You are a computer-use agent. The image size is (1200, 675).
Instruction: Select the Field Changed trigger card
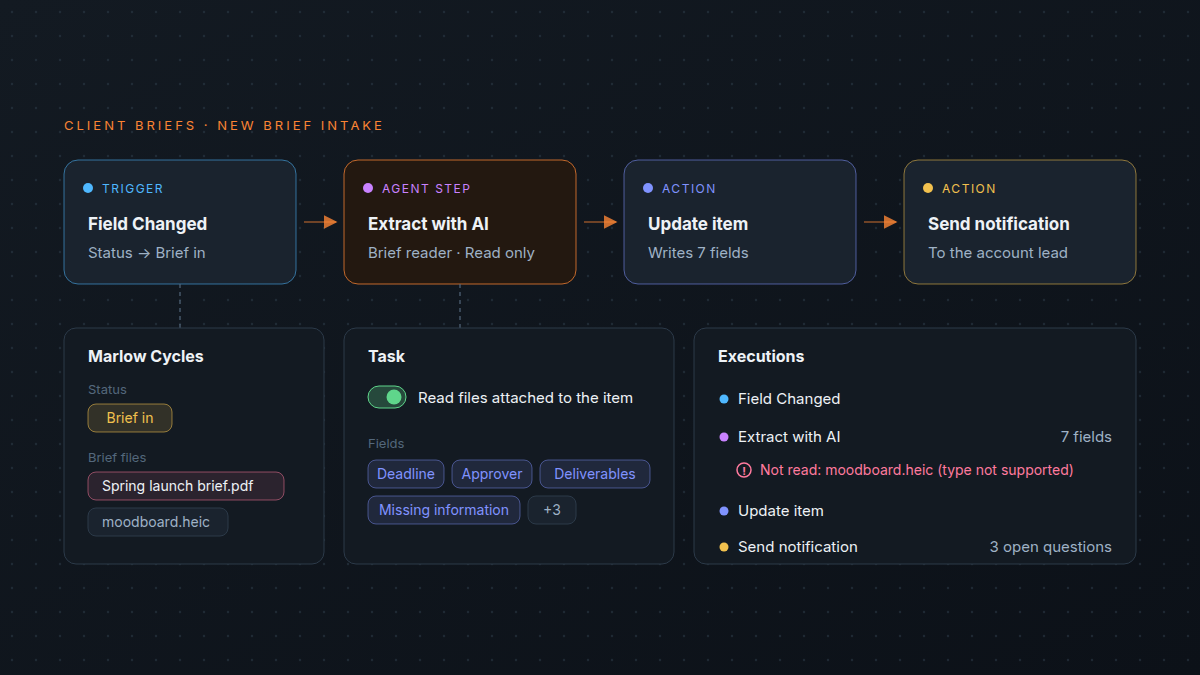coord(180,222)
